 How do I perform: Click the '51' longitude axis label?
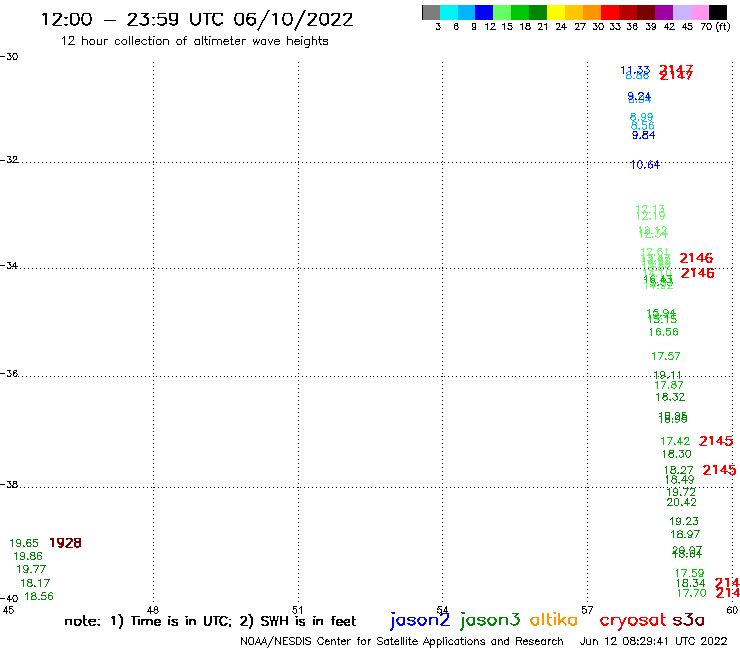click(297, 610)
